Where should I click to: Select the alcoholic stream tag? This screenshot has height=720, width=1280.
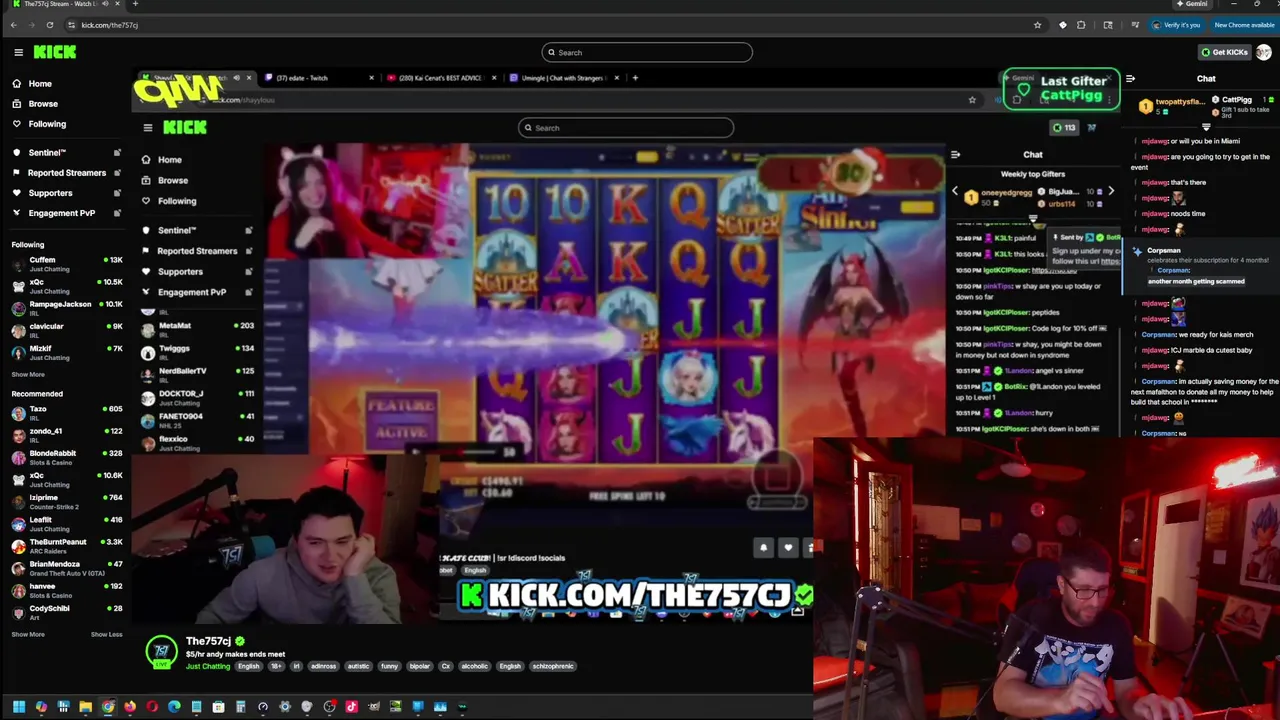click(x=474, y=666)
